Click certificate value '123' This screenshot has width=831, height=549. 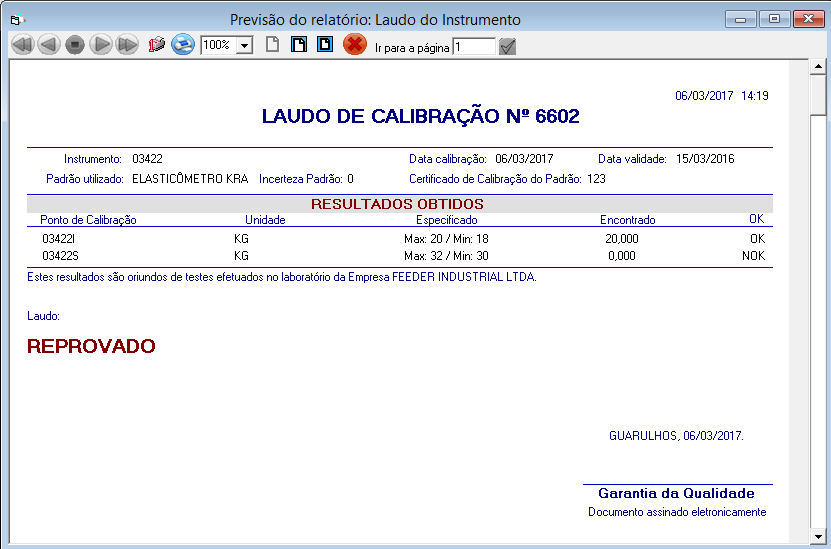click(596, 179)
